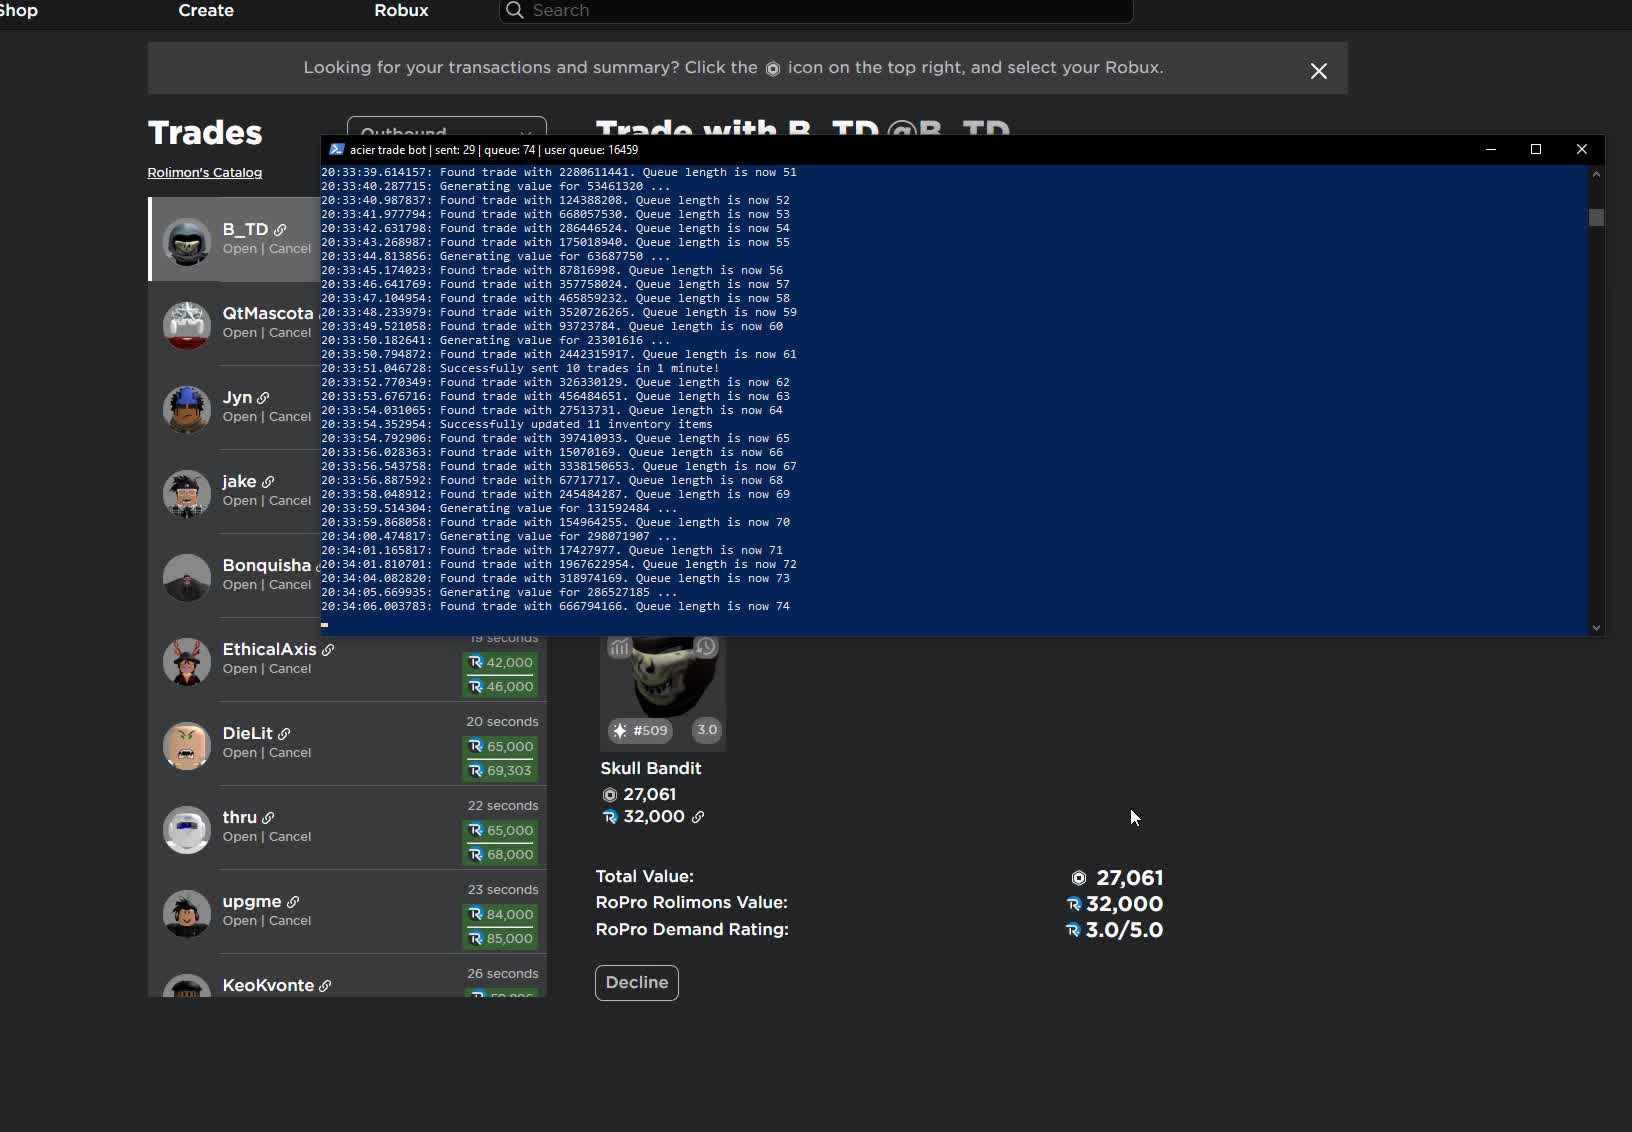Click the link icon next to upgme
The image size is (1632, 1132).
point(293,902)
